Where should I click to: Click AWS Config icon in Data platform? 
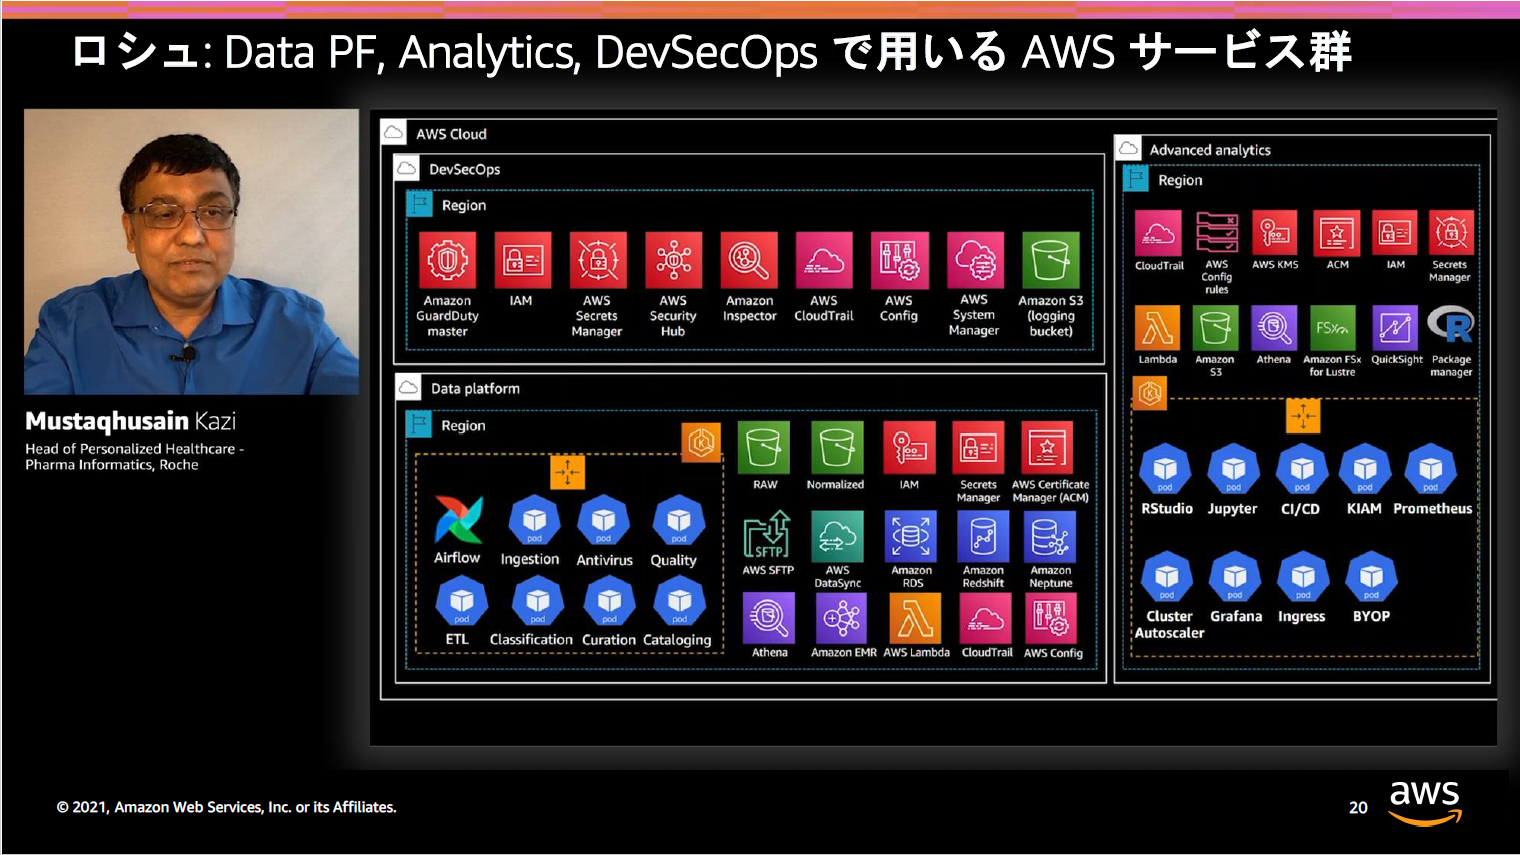1051,618
